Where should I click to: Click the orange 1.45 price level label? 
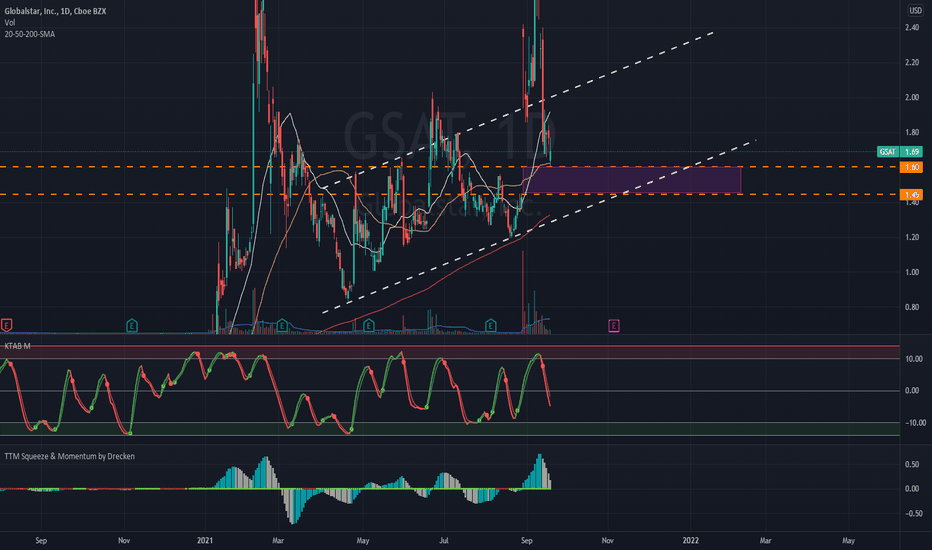point(912,194)
